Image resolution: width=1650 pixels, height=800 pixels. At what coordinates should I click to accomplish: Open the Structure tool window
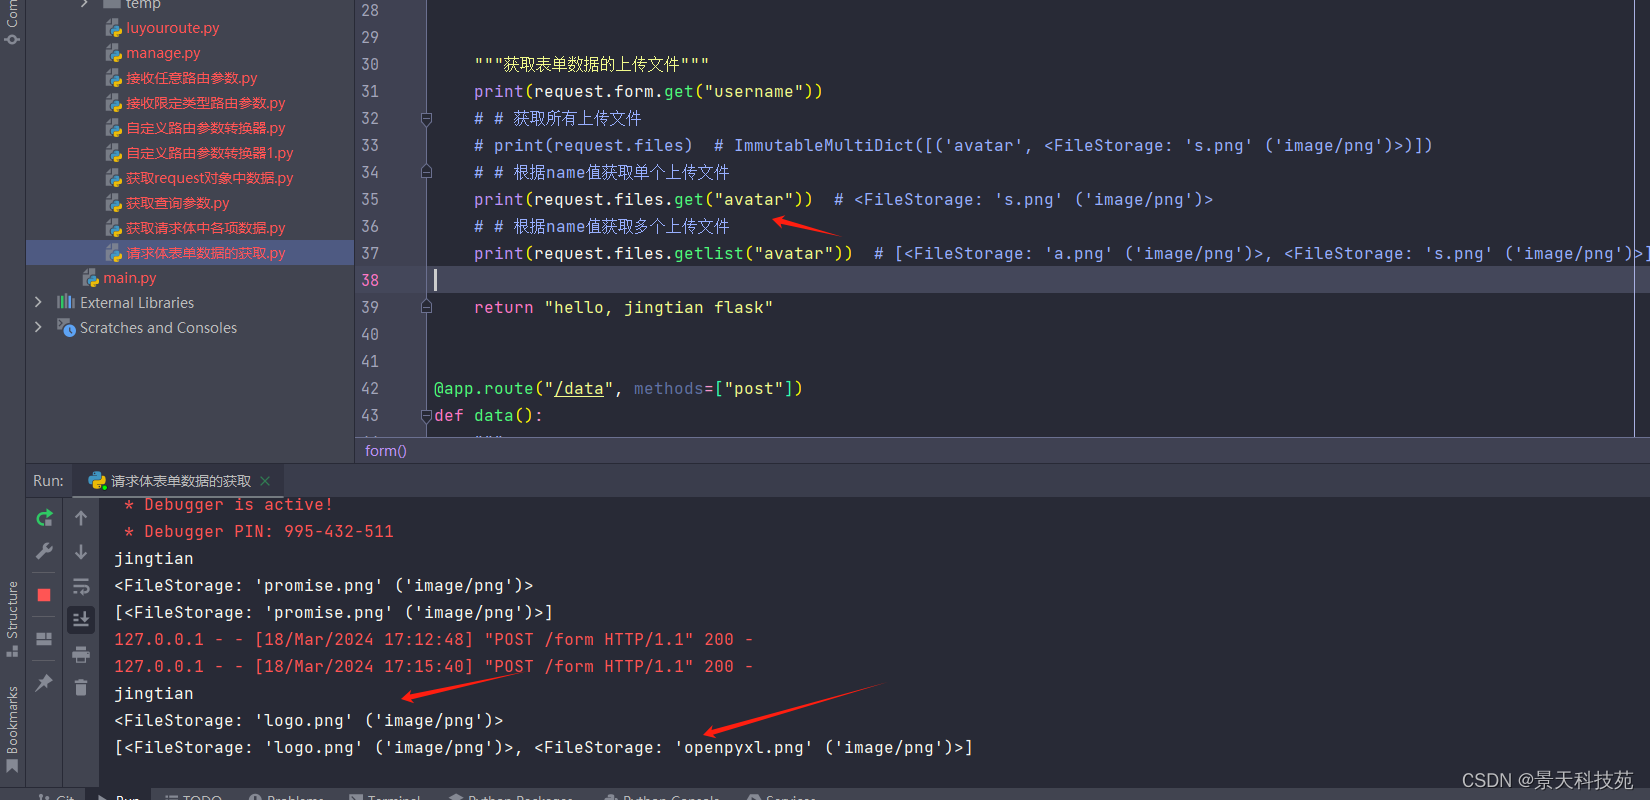tap(12, 618)
